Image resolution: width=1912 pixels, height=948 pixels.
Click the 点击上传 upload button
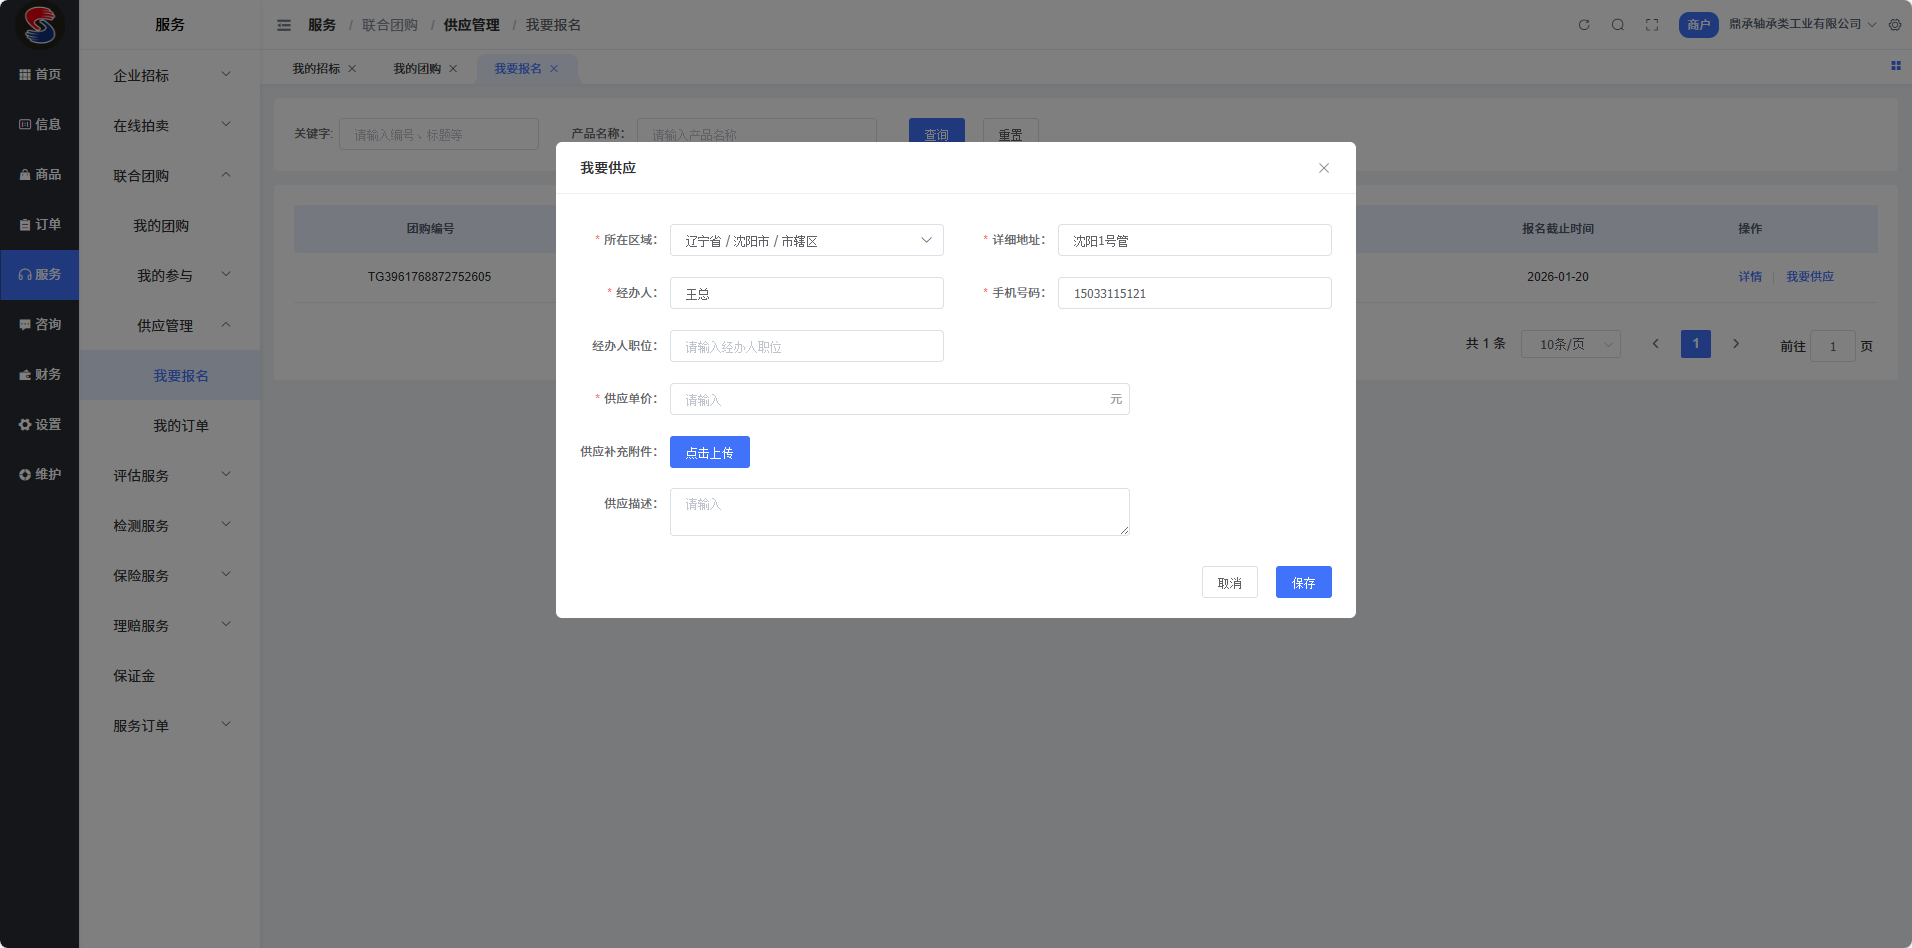(x=709, y=452)
